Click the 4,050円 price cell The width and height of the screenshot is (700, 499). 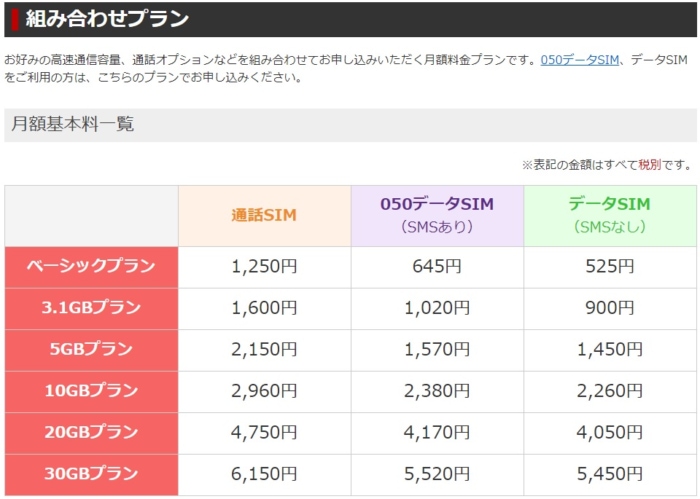tap(610, 433)
